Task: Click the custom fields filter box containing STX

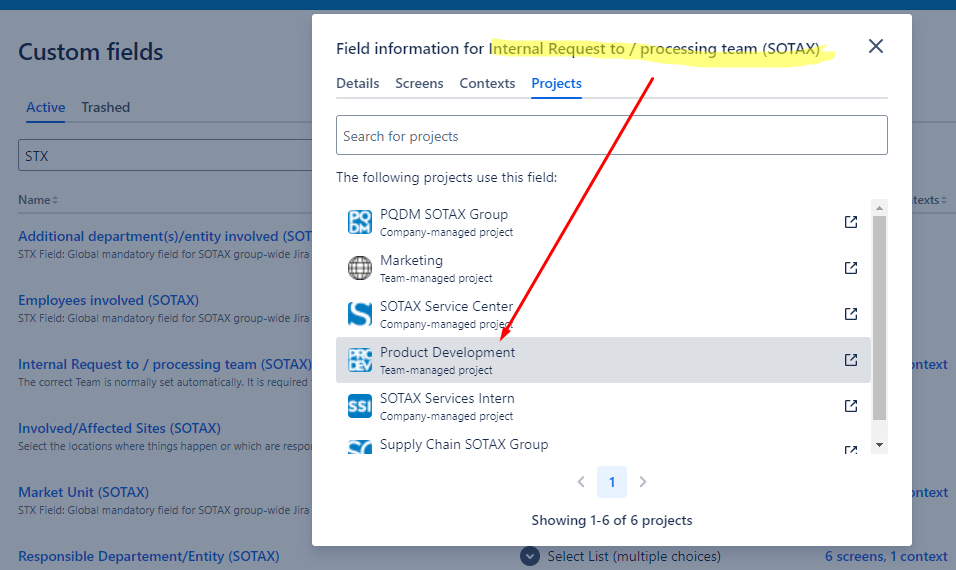Action: tap(165, 155)
